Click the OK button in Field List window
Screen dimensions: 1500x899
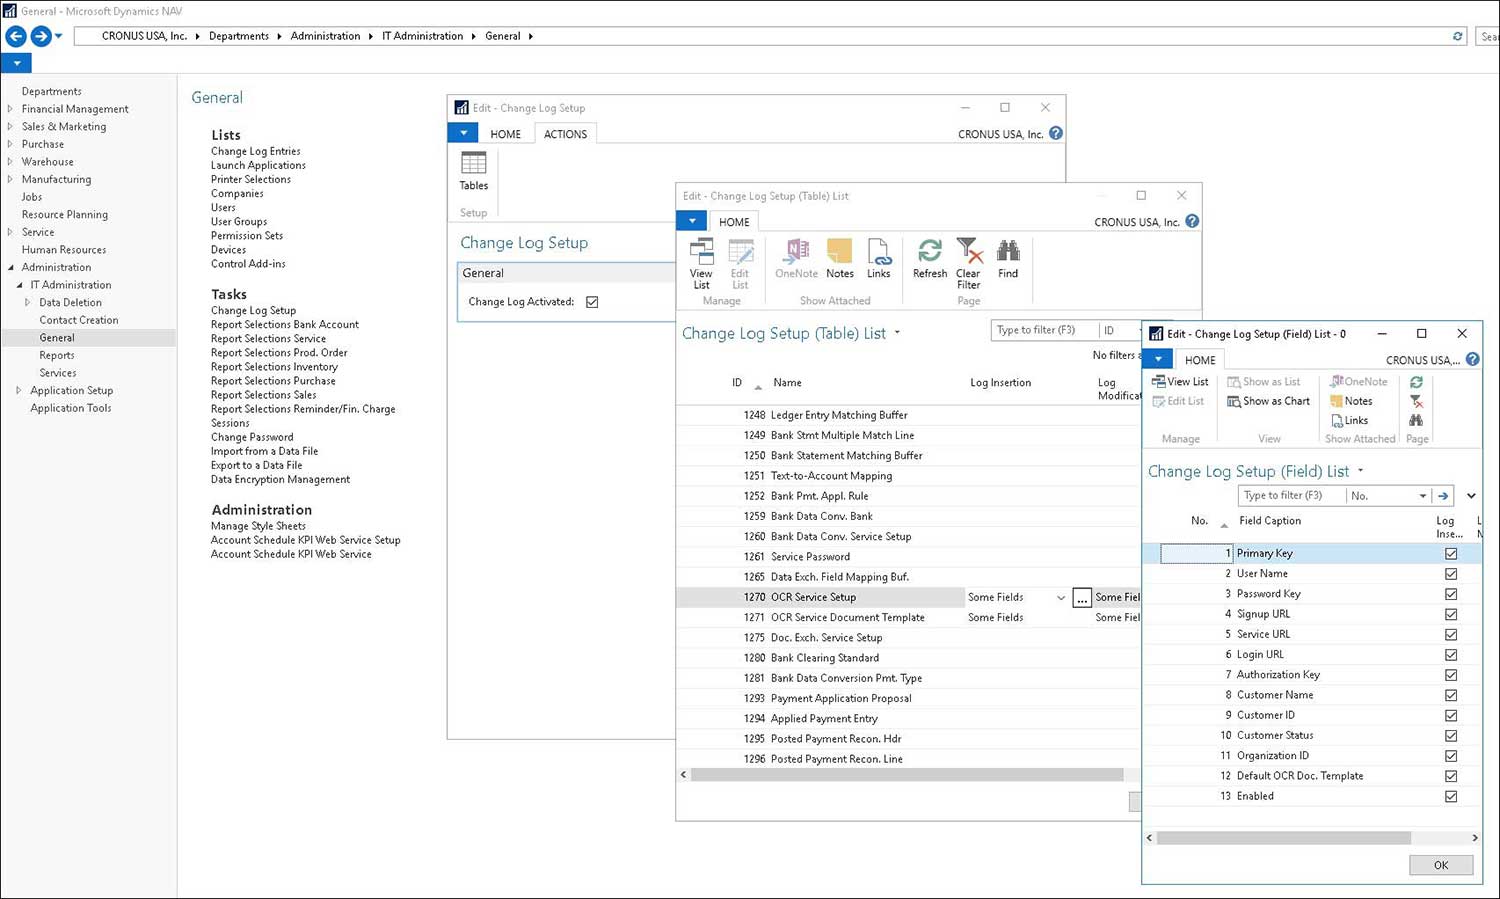point(1440,864)
